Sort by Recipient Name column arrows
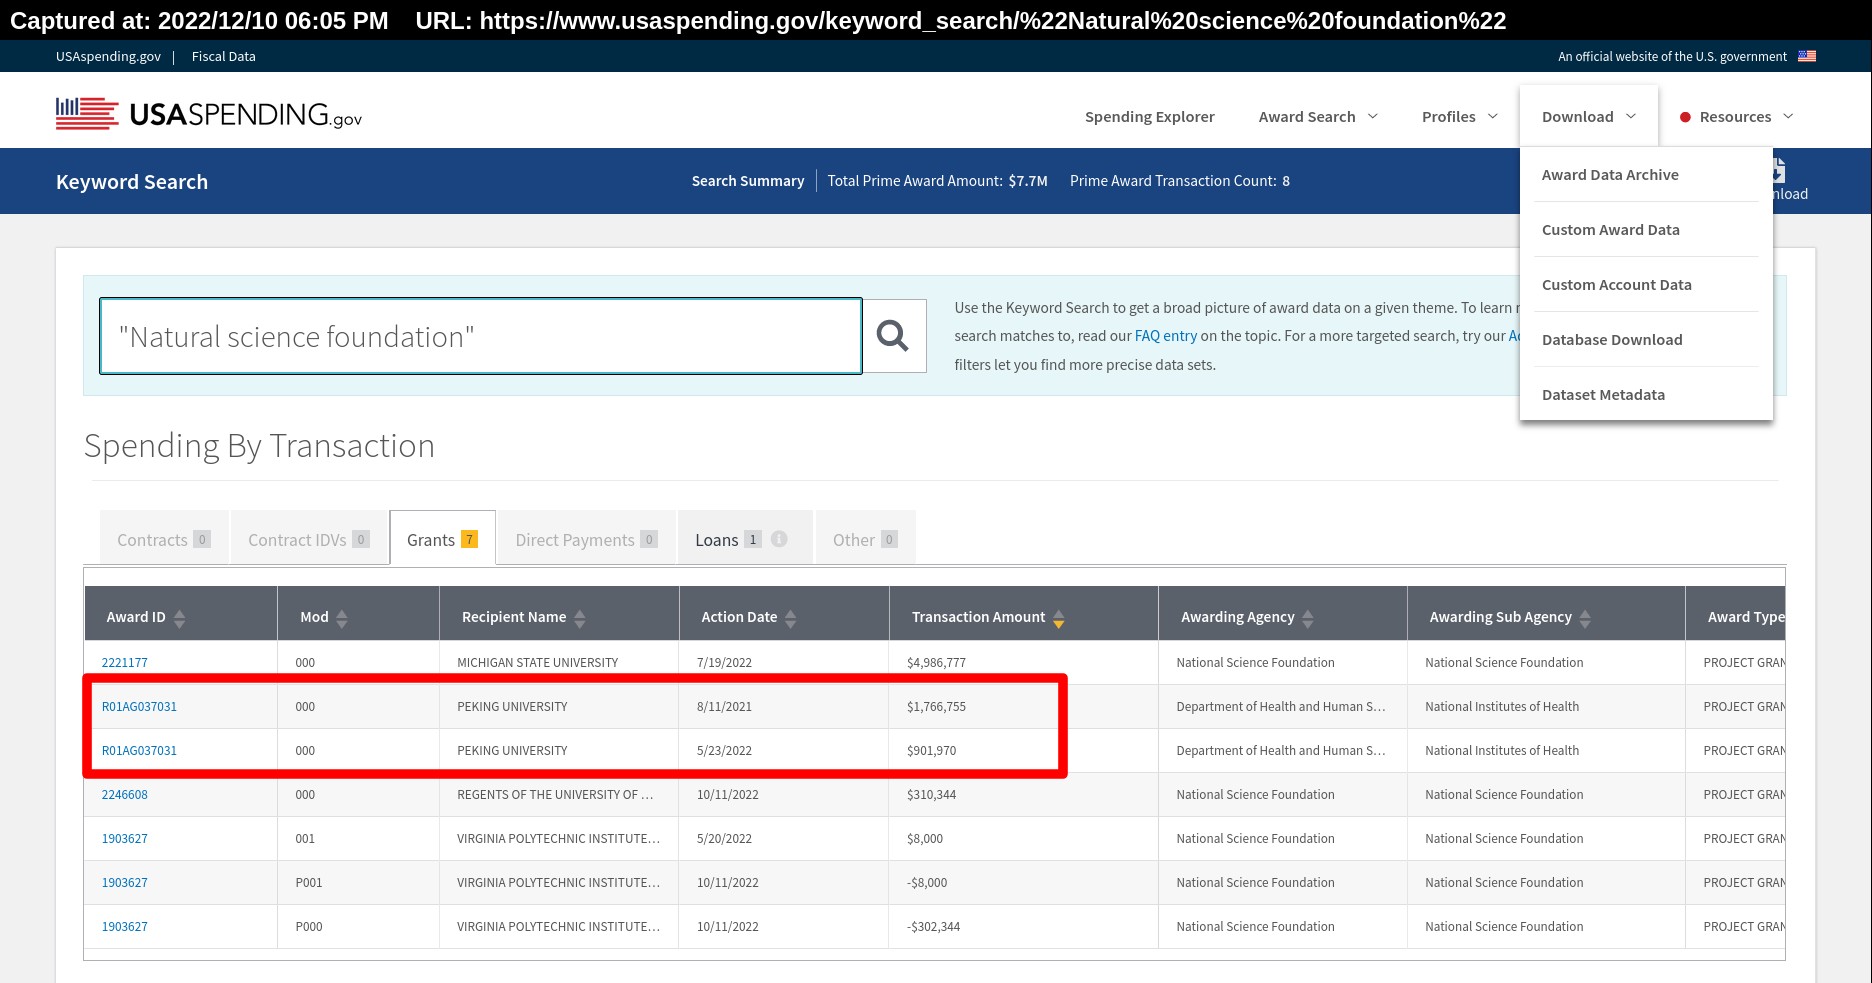This screenshot has width=1872, height=983. (x=580, y=618)
